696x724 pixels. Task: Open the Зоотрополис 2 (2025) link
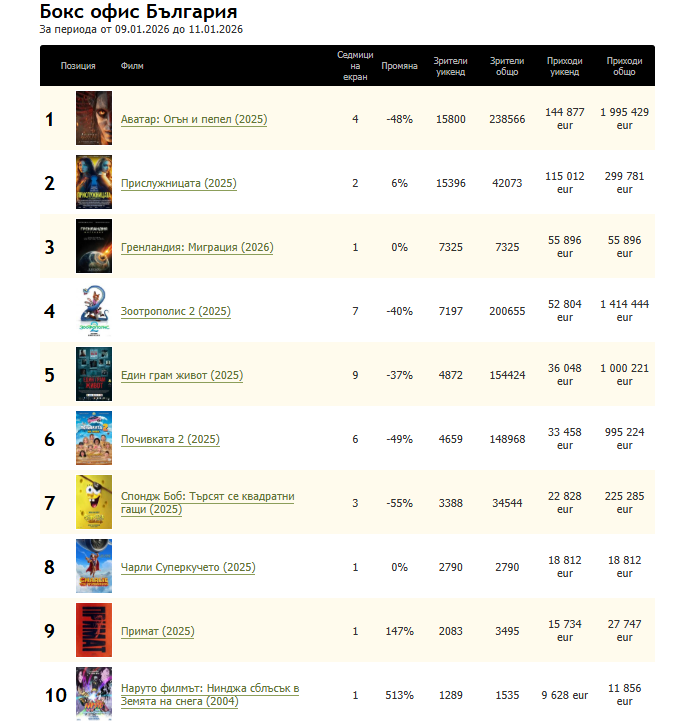tap(175, 312)
